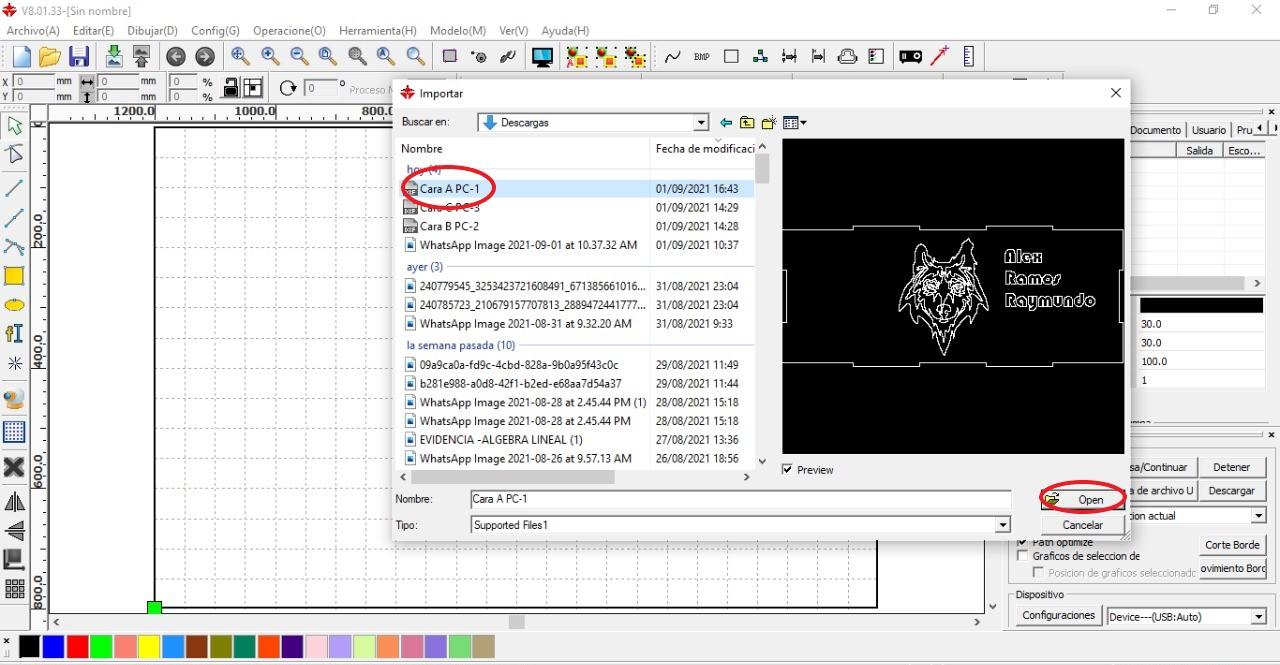
Task: Click the redo right-arrow icon
Action: tap(204, 57)
